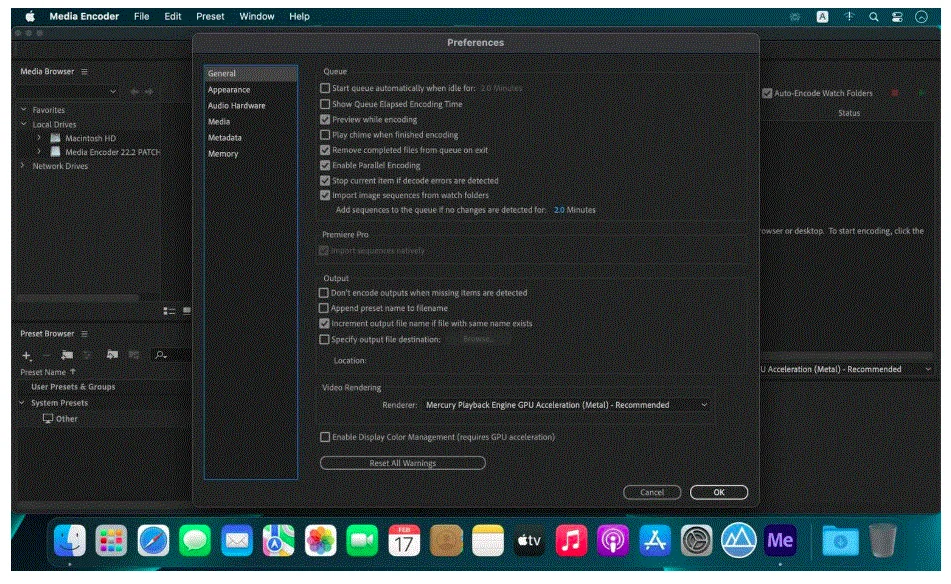Screen dimensions: 951x584
Task: Expand the Macintosh HD node arrow
Action: click(39, 138)
